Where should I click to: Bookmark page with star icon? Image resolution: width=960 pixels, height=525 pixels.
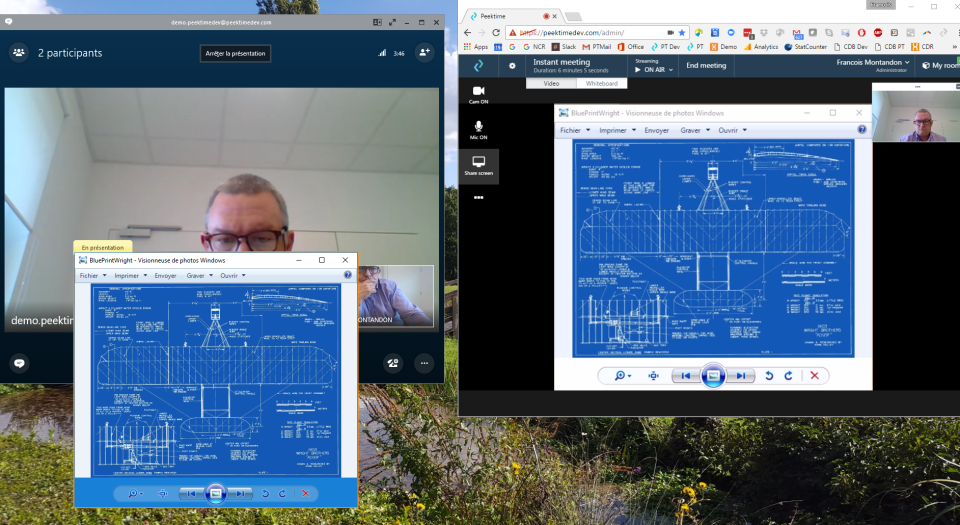tap(682, 32)
